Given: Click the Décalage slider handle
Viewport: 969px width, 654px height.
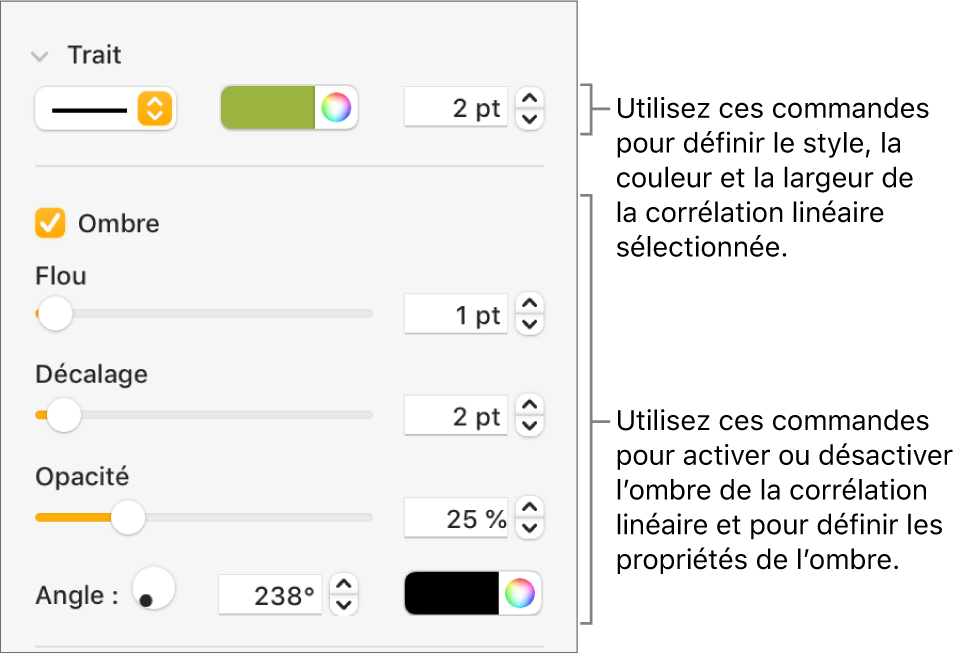Looking at the screenshot, I should pyautogui.click(x=64, y=414).
